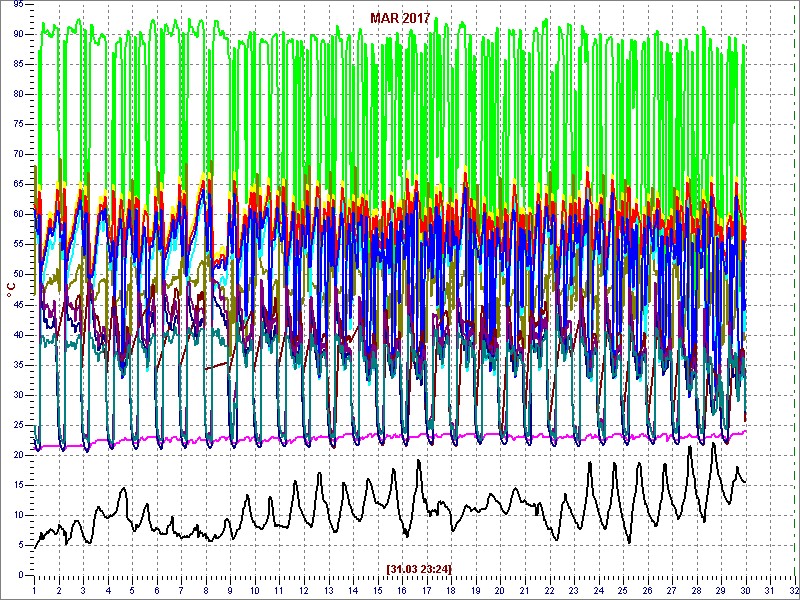This screenshot has height=600, width=800.
Task: Select day 1 on the x-axis
Action: coord(34,590)
